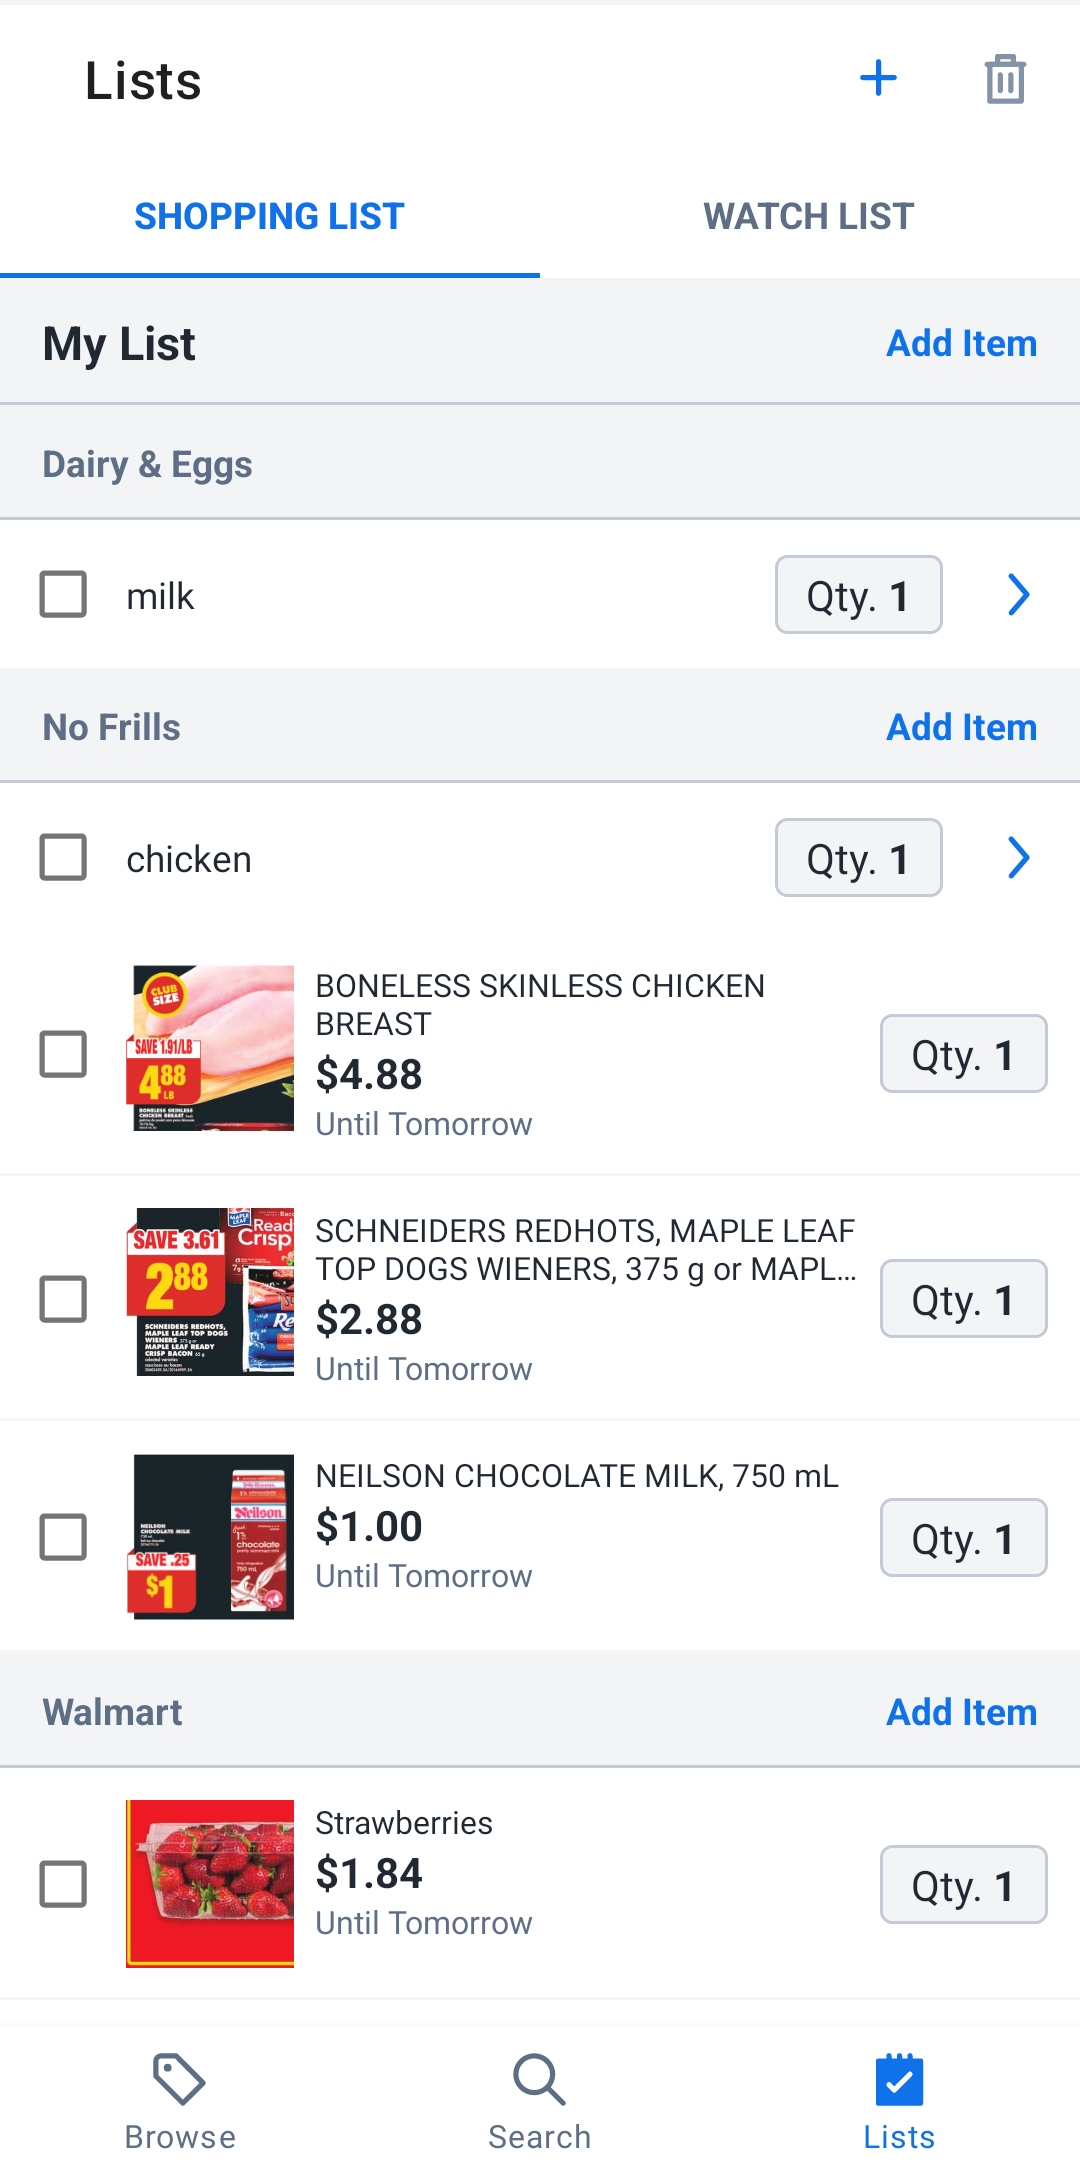1080x2171 pixels.
Task: Tap Add Item beside My List
Action: pos(962,343)
